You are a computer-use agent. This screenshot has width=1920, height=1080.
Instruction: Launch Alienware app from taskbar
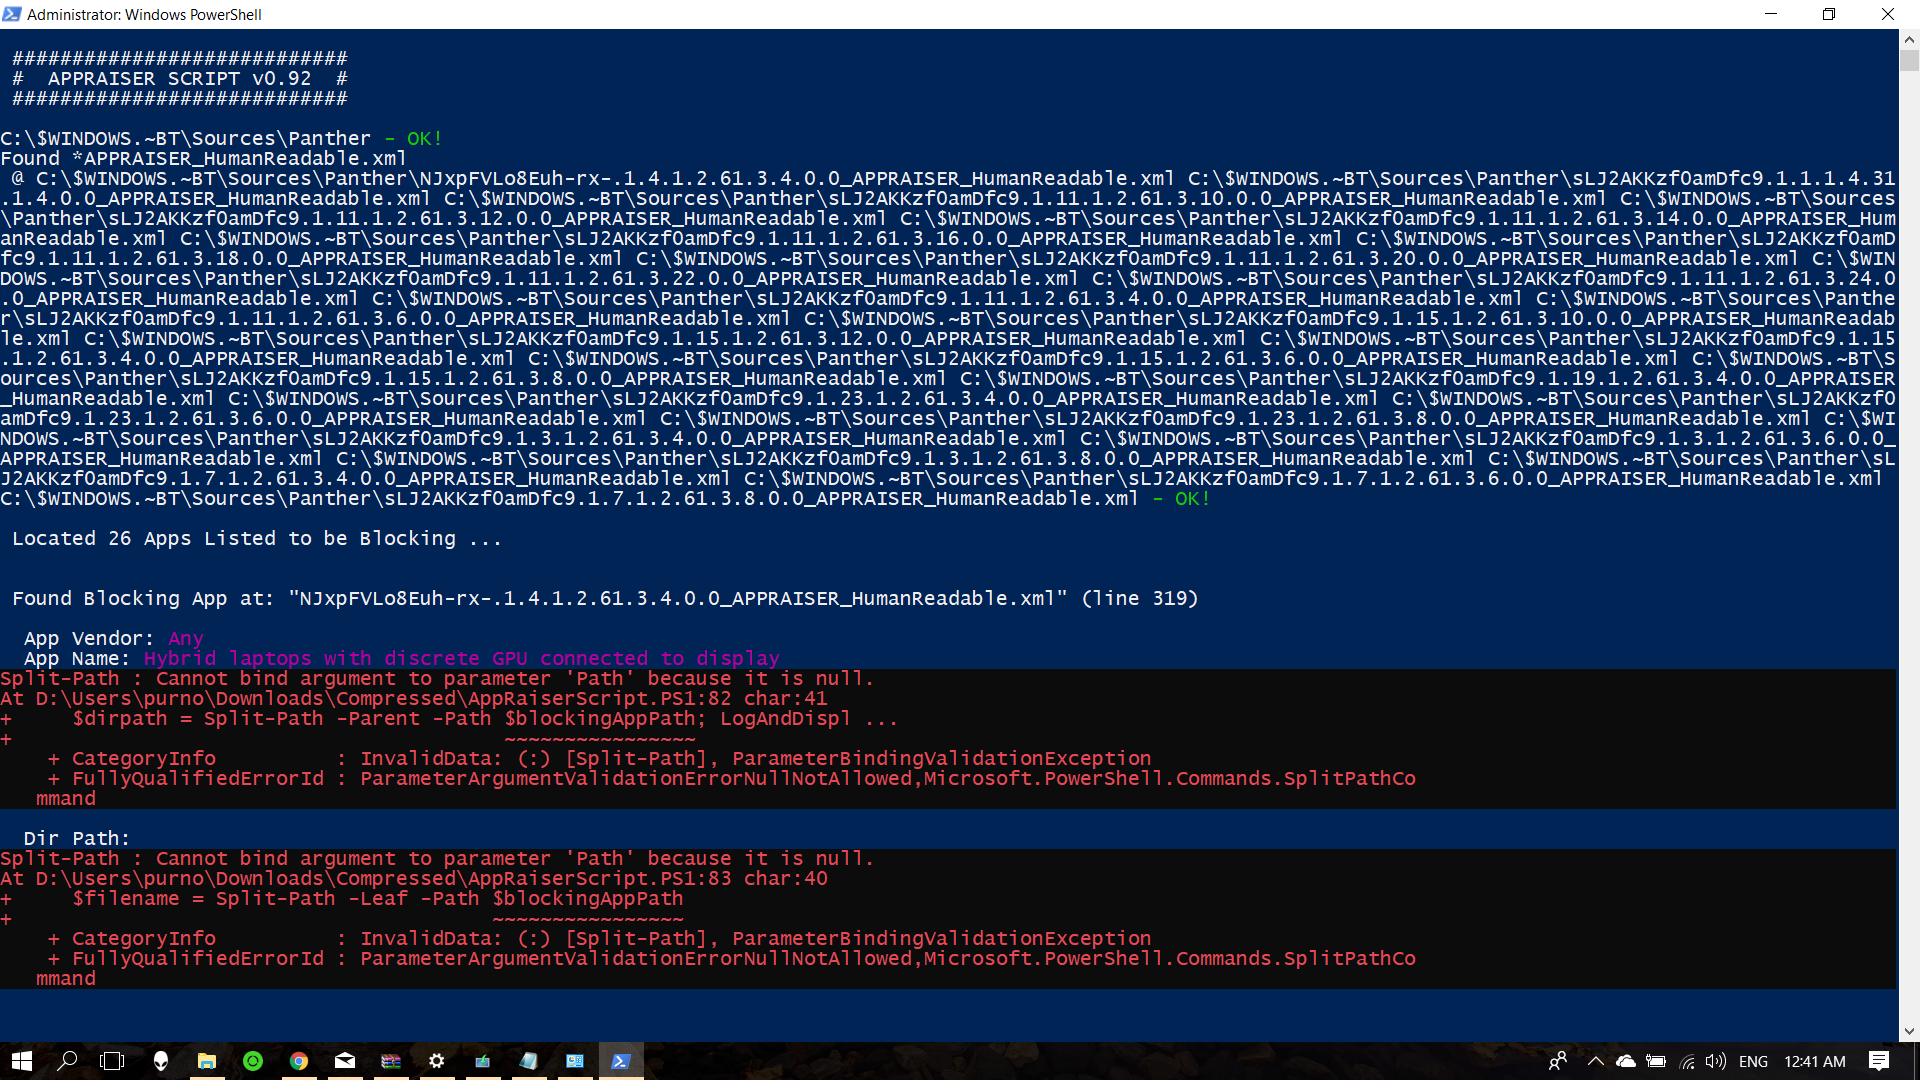160,1061
